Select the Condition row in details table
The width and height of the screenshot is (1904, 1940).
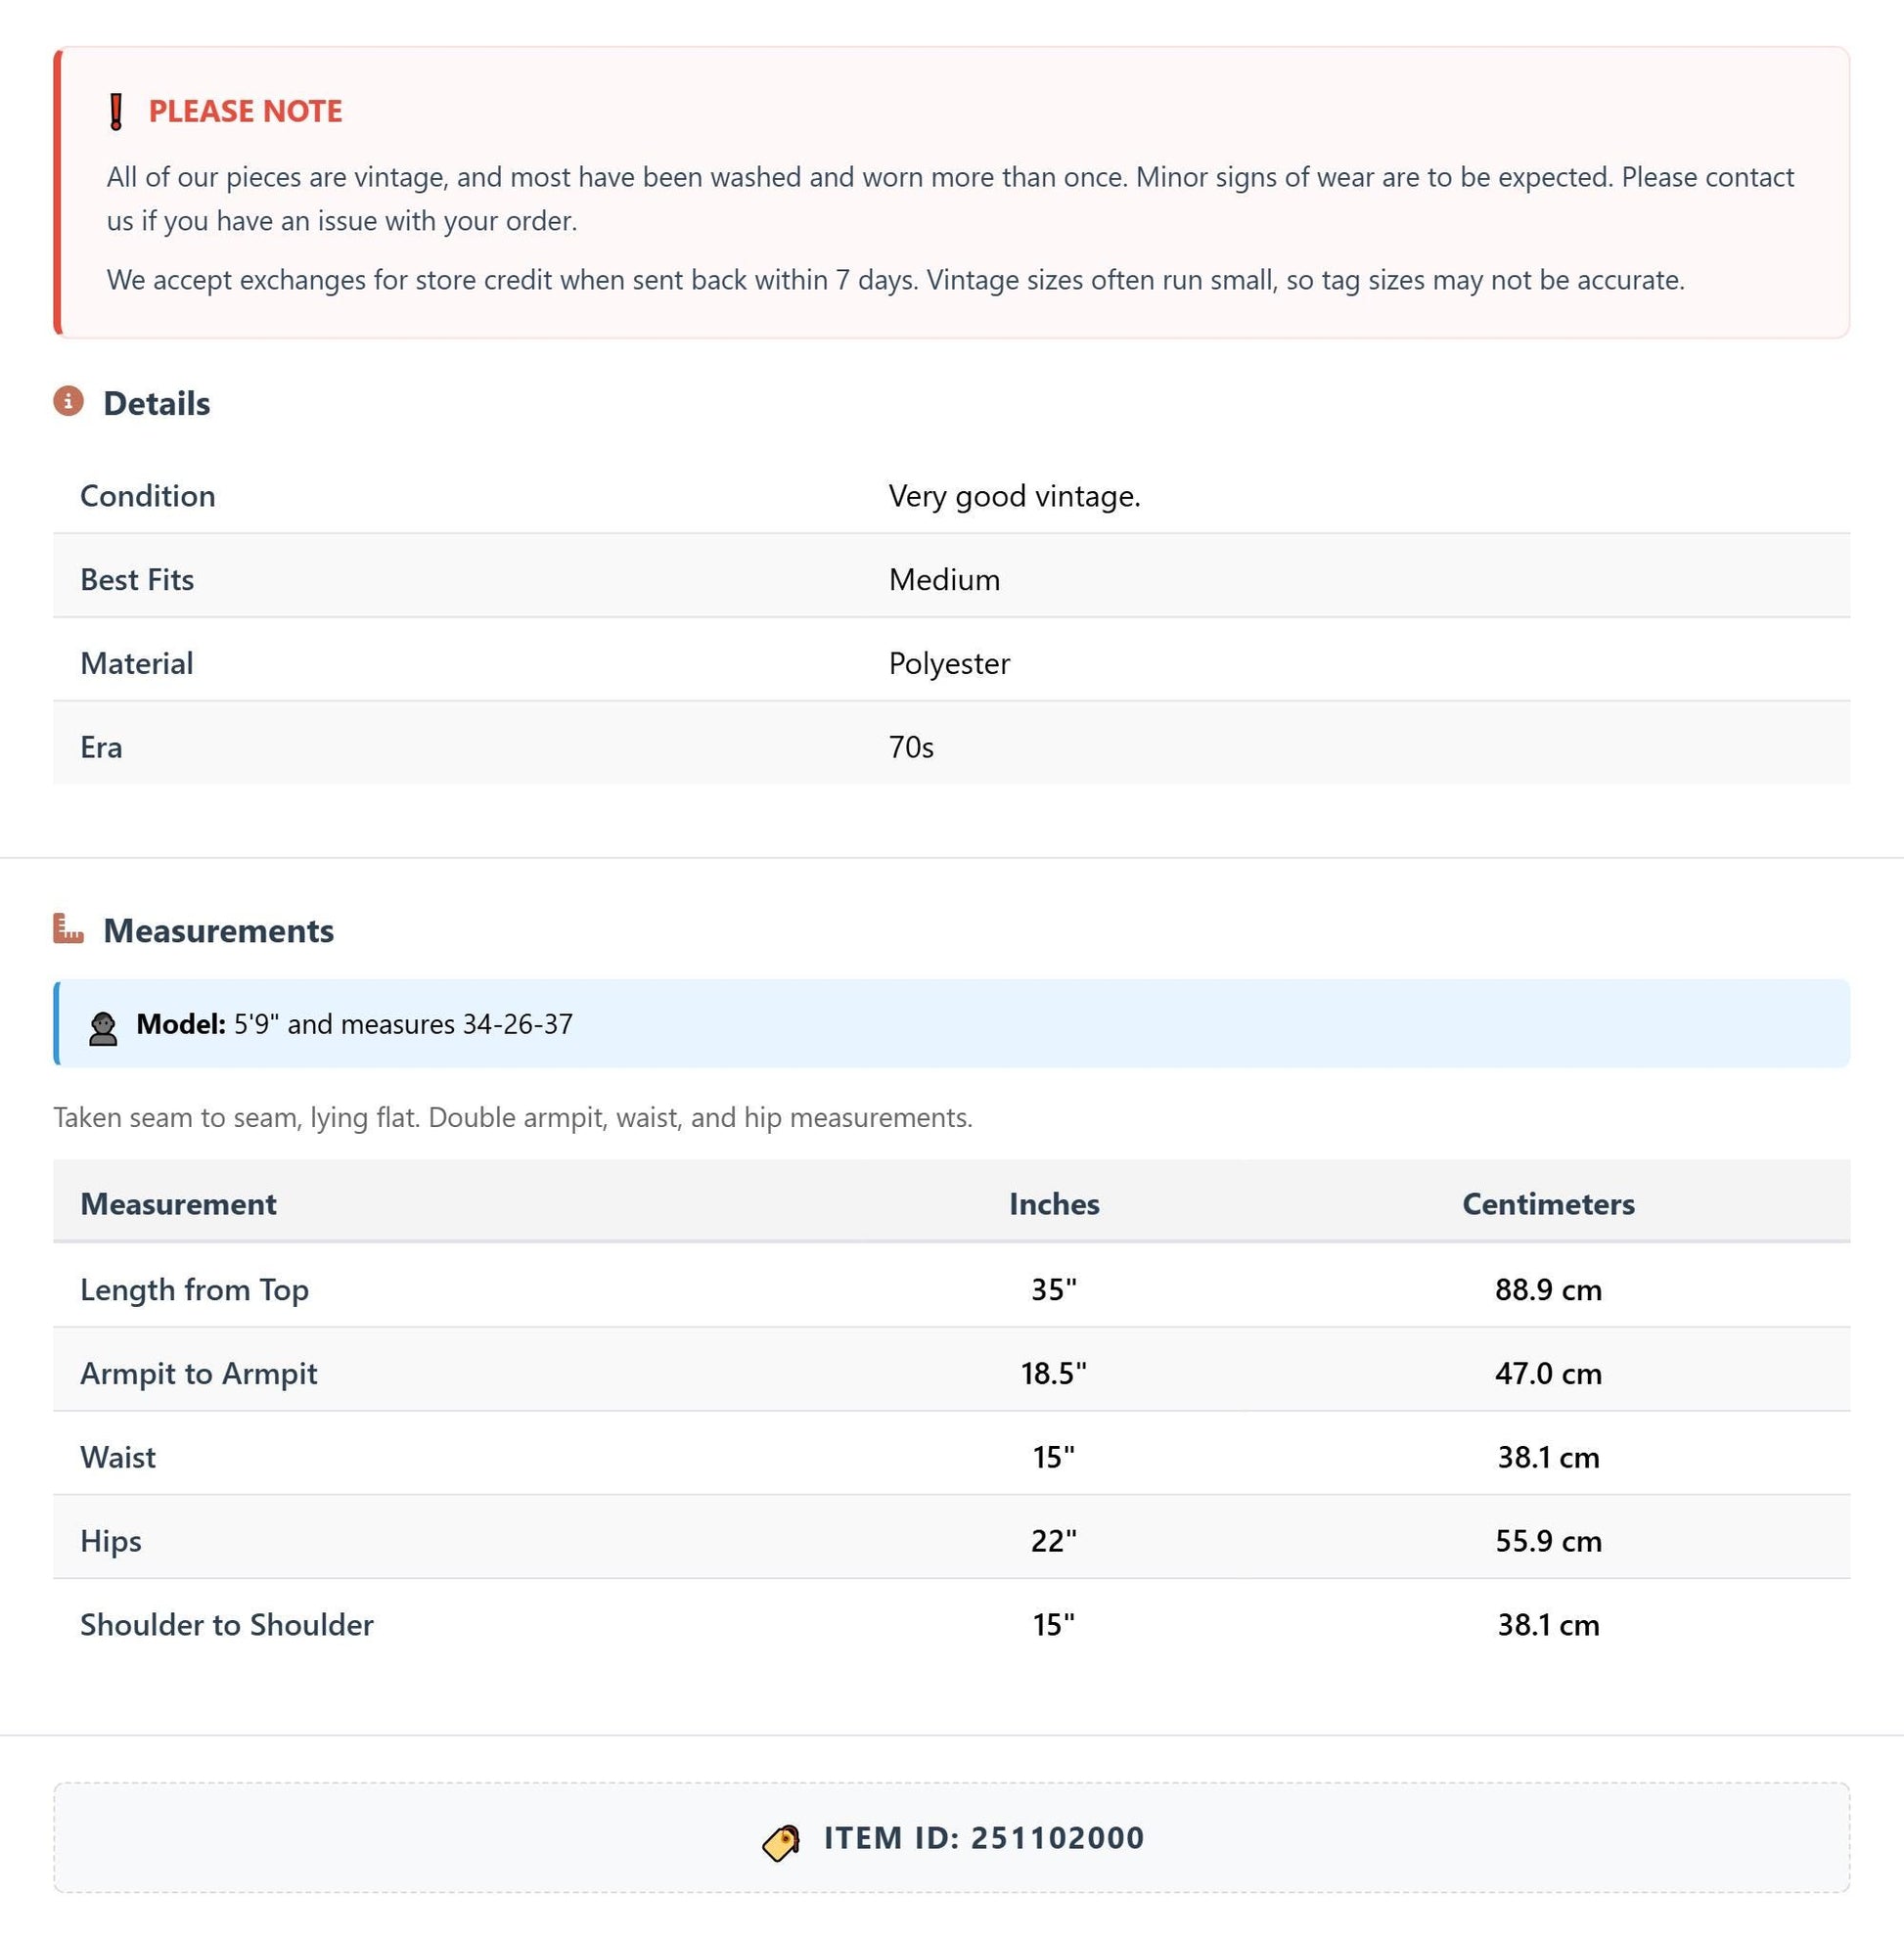pyautogui.click(x=951, y=495)
